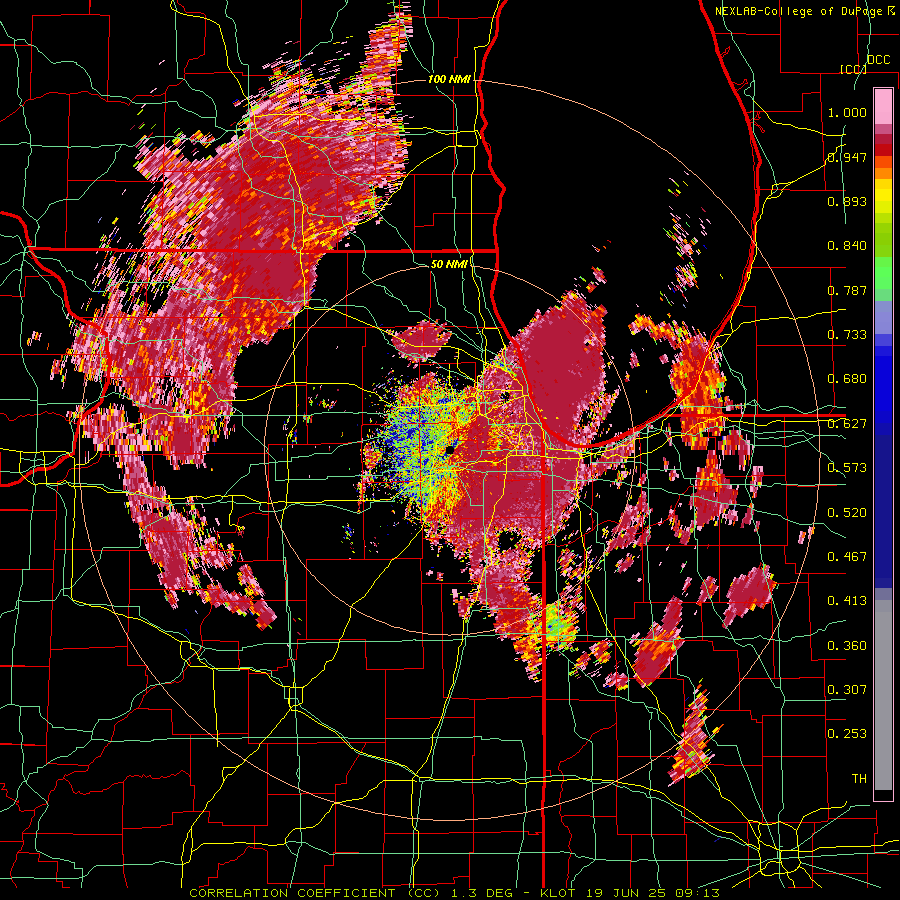Pick the bright green swatch beside 0.787
The image size is (900, 900).
[883, 274]
